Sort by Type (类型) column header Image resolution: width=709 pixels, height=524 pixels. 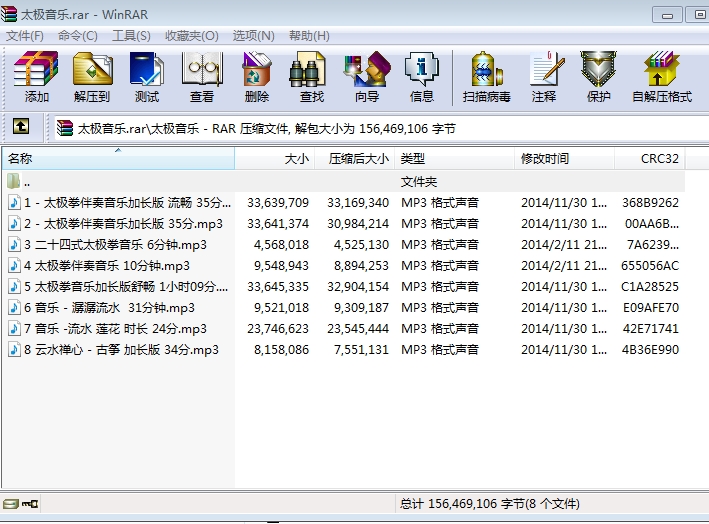point(454,159)
